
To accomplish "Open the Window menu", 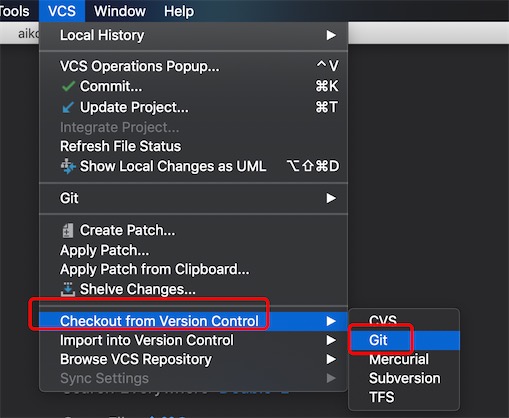I will click(x=120, y=11).
